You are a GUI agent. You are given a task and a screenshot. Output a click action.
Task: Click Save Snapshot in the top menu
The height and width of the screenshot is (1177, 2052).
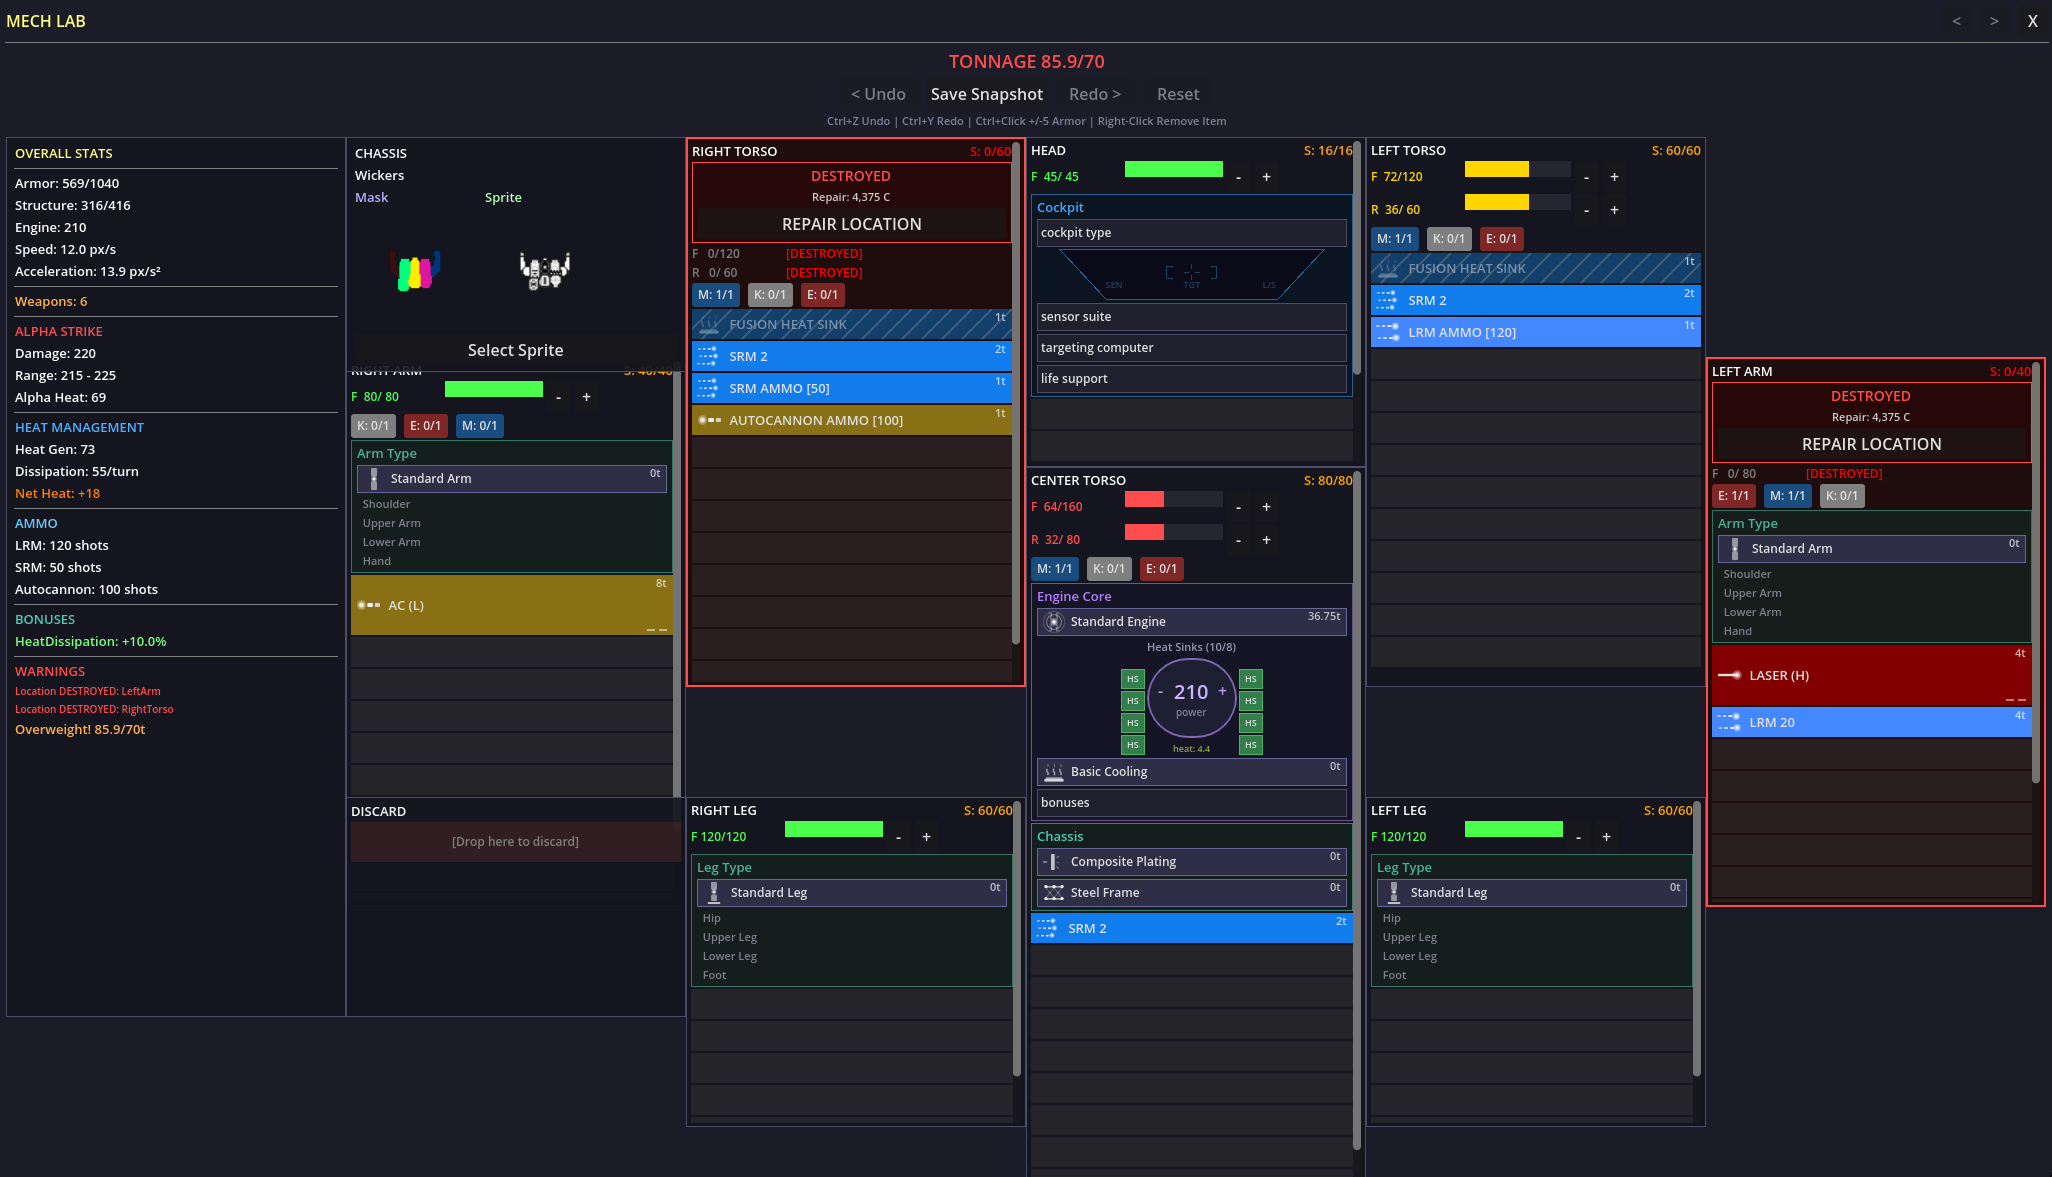[x=986, y=94]
